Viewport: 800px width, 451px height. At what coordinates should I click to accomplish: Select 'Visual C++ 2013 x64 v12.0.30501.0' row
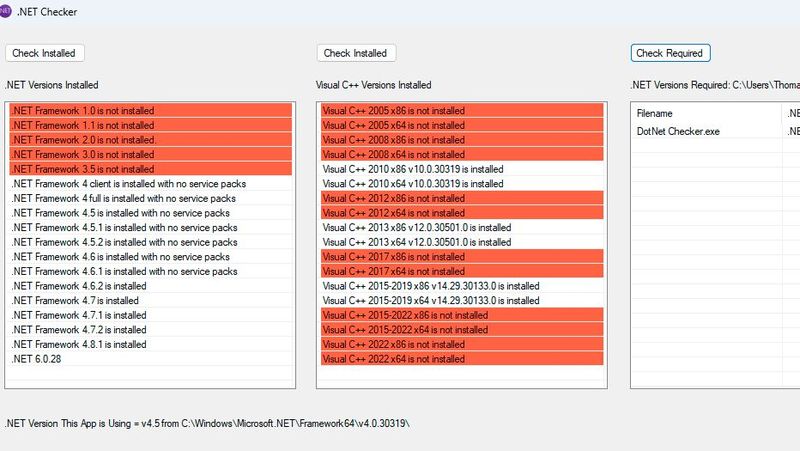[x=462, y=242]
